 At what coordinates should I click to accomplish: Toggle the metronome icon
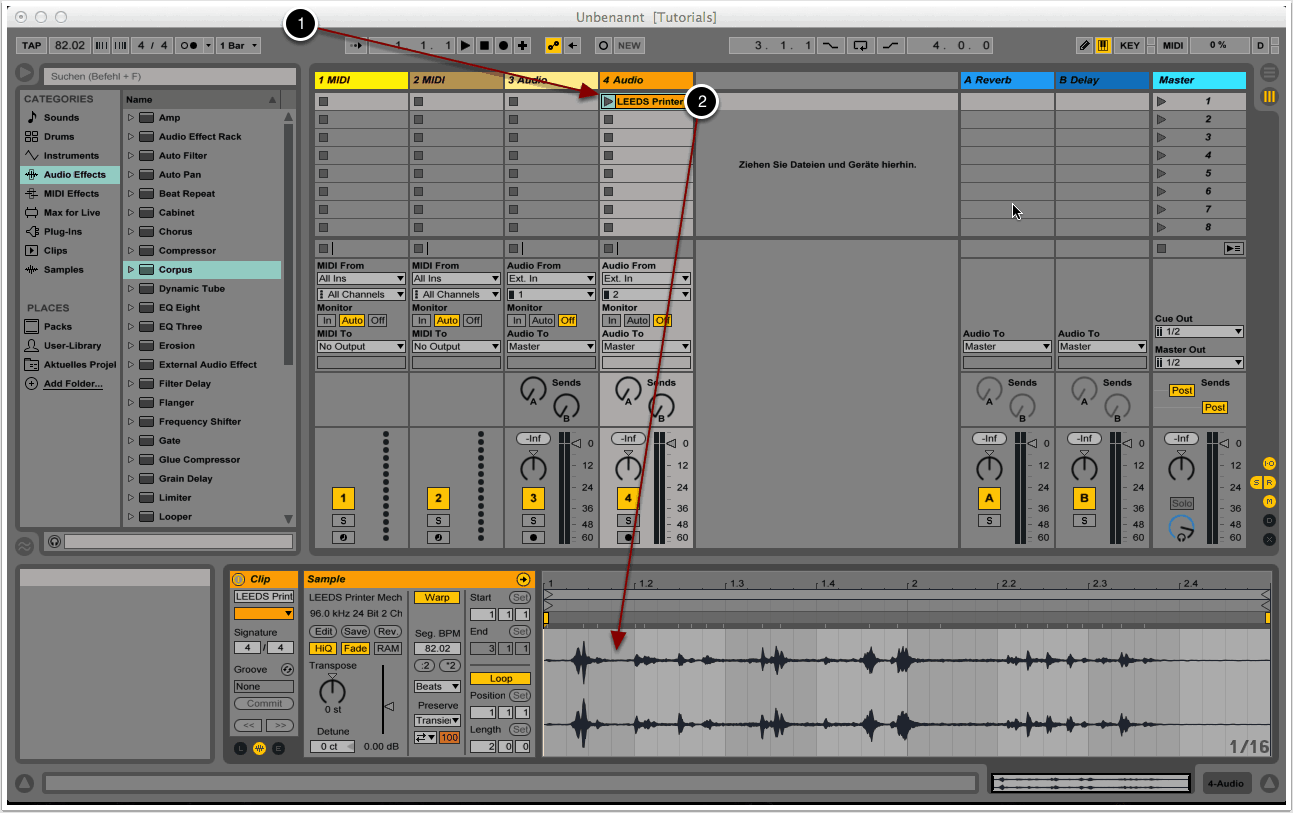pos(187,45)
